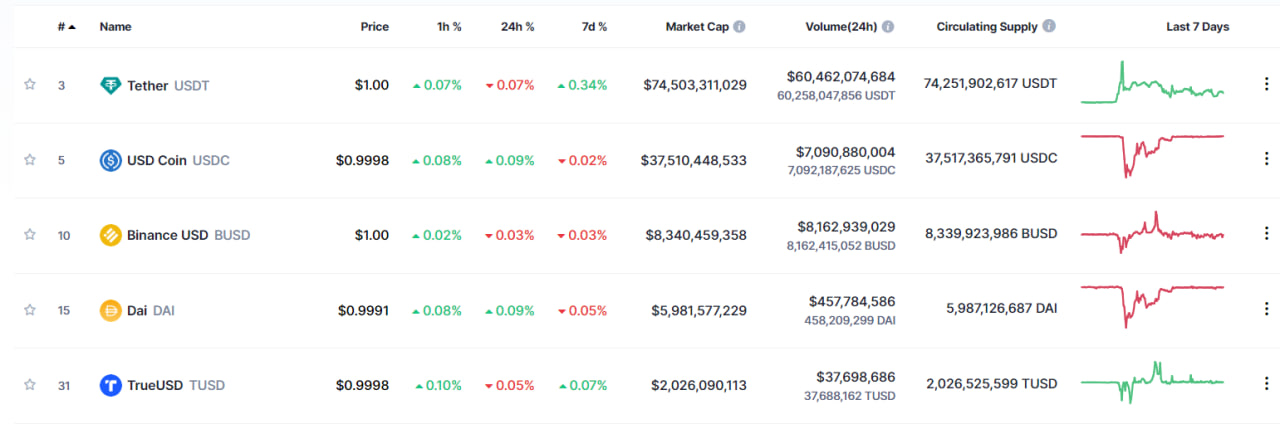Click Dai volume 458,209,299 DAI

[x=850, y=321]
